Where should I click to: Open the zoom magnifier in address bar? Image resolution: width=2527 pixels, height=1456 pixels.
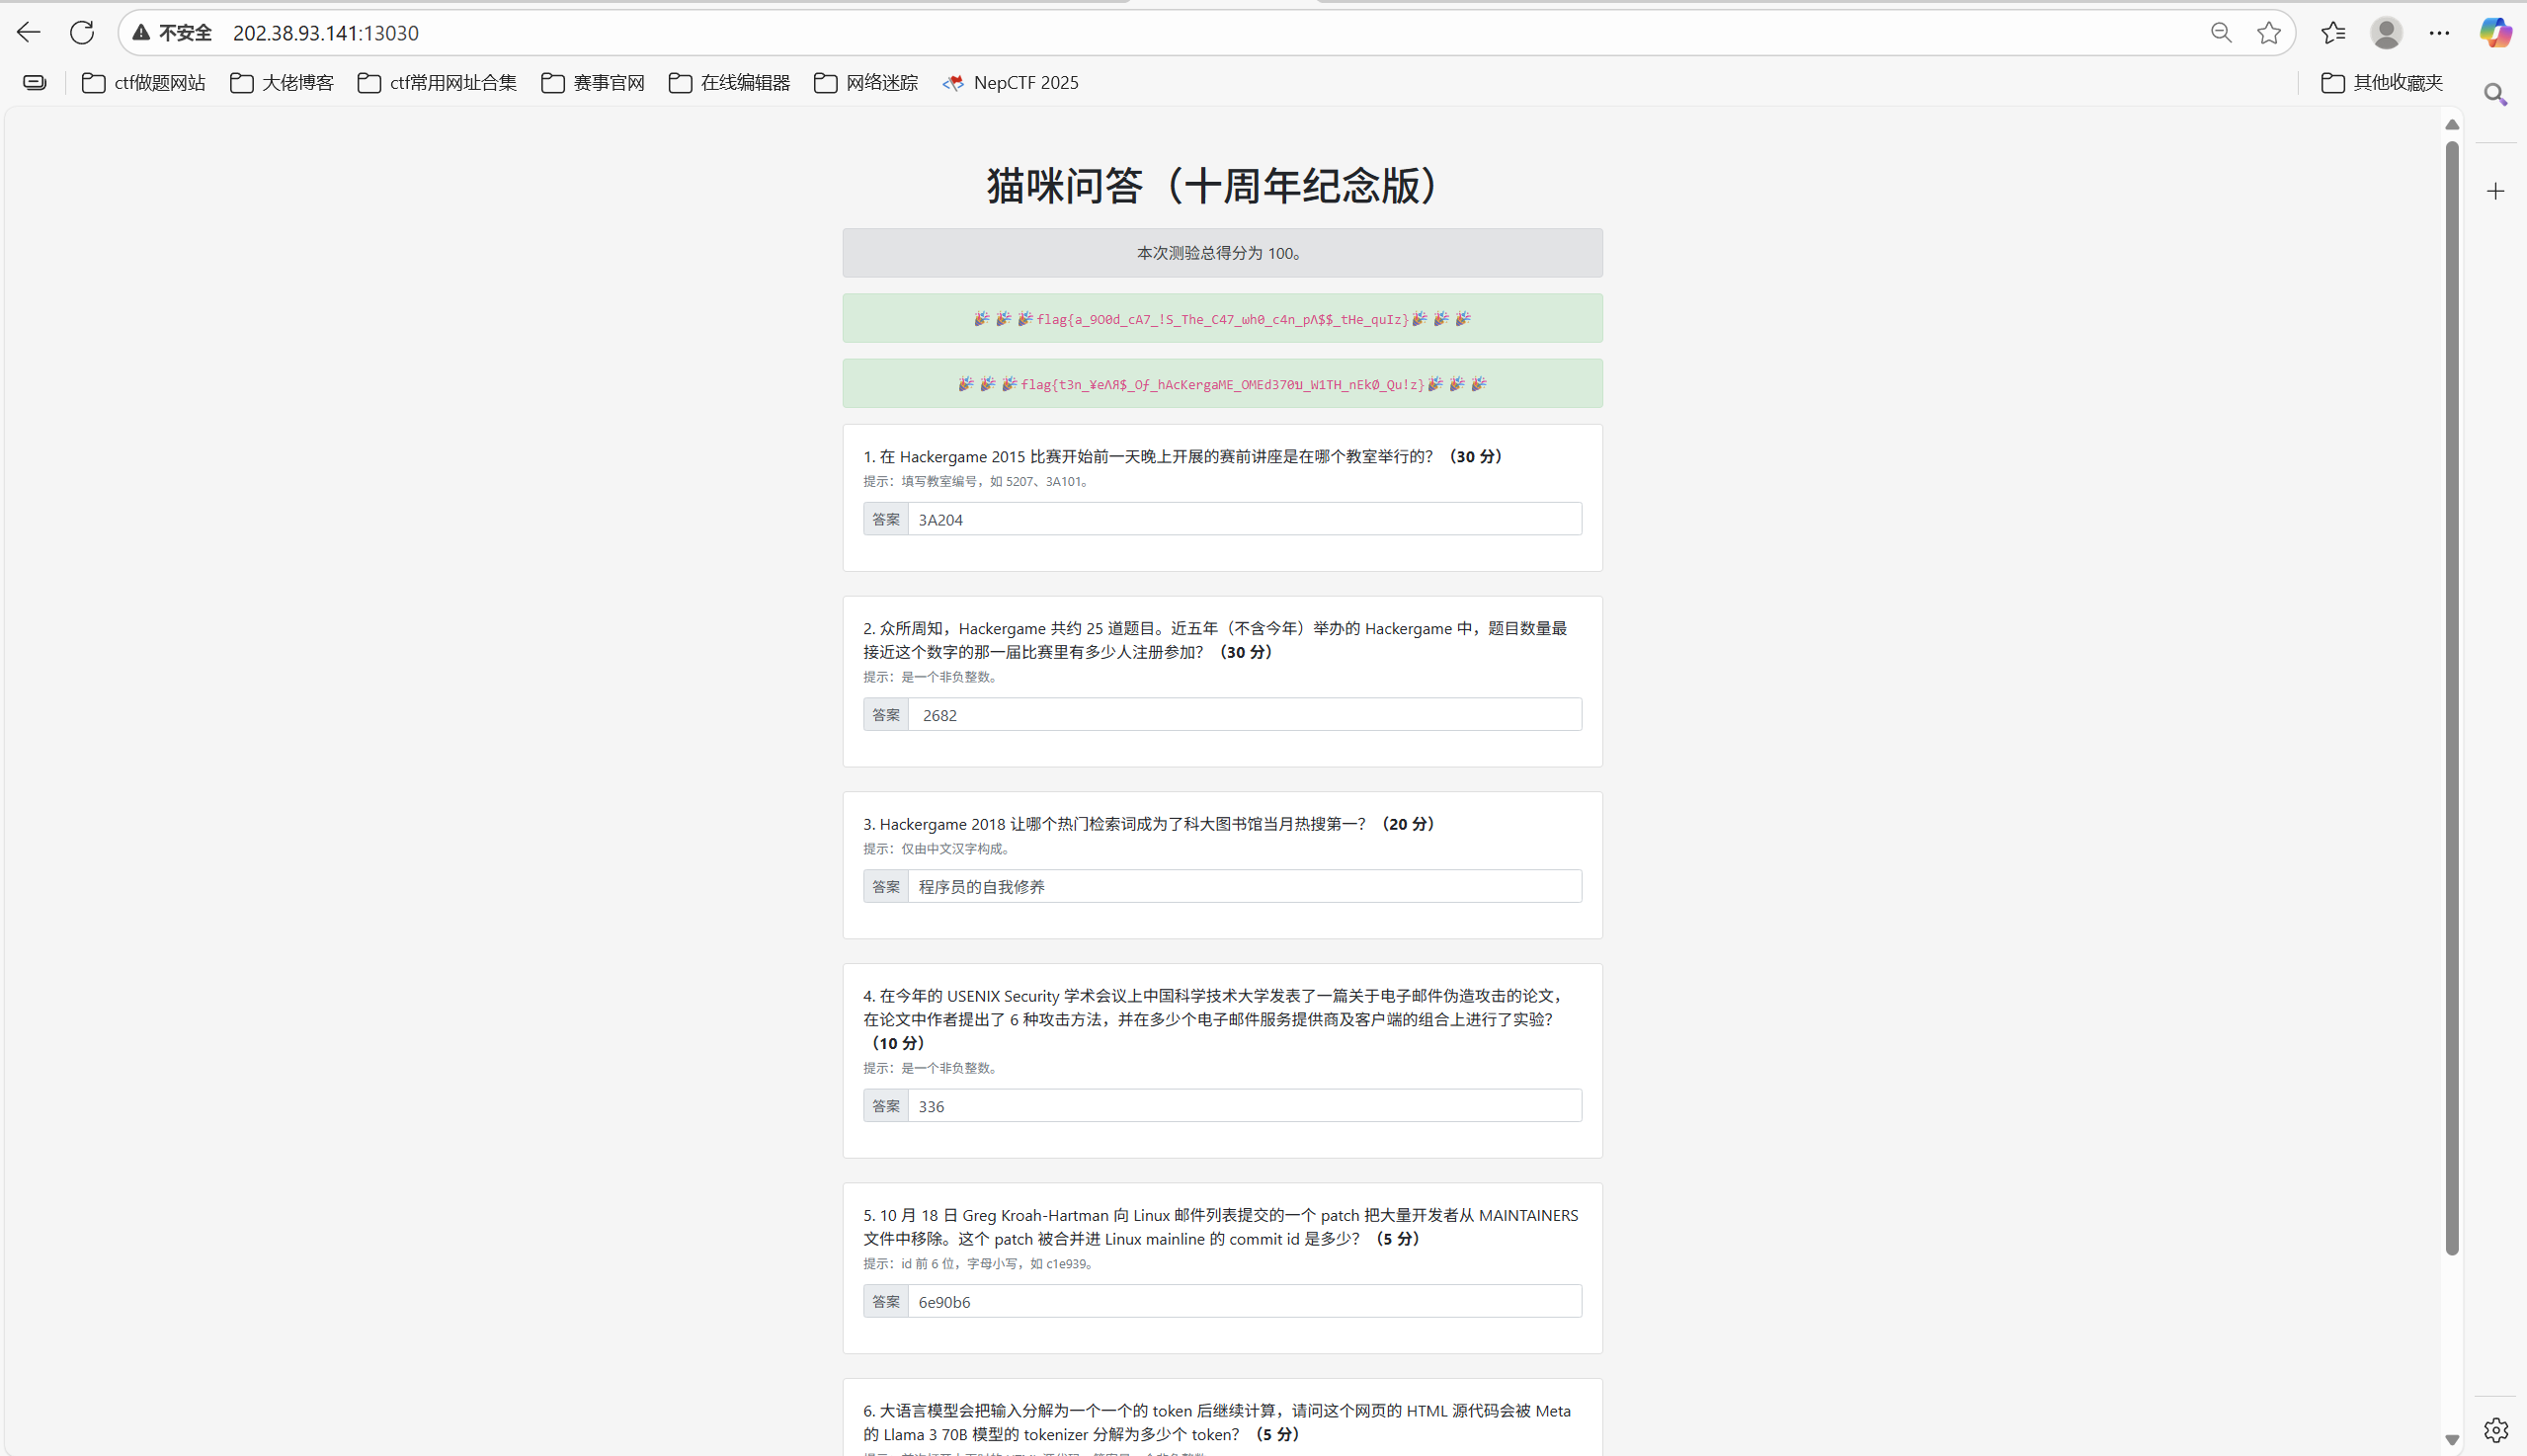pyautogui.click(x=2221, y=33)
